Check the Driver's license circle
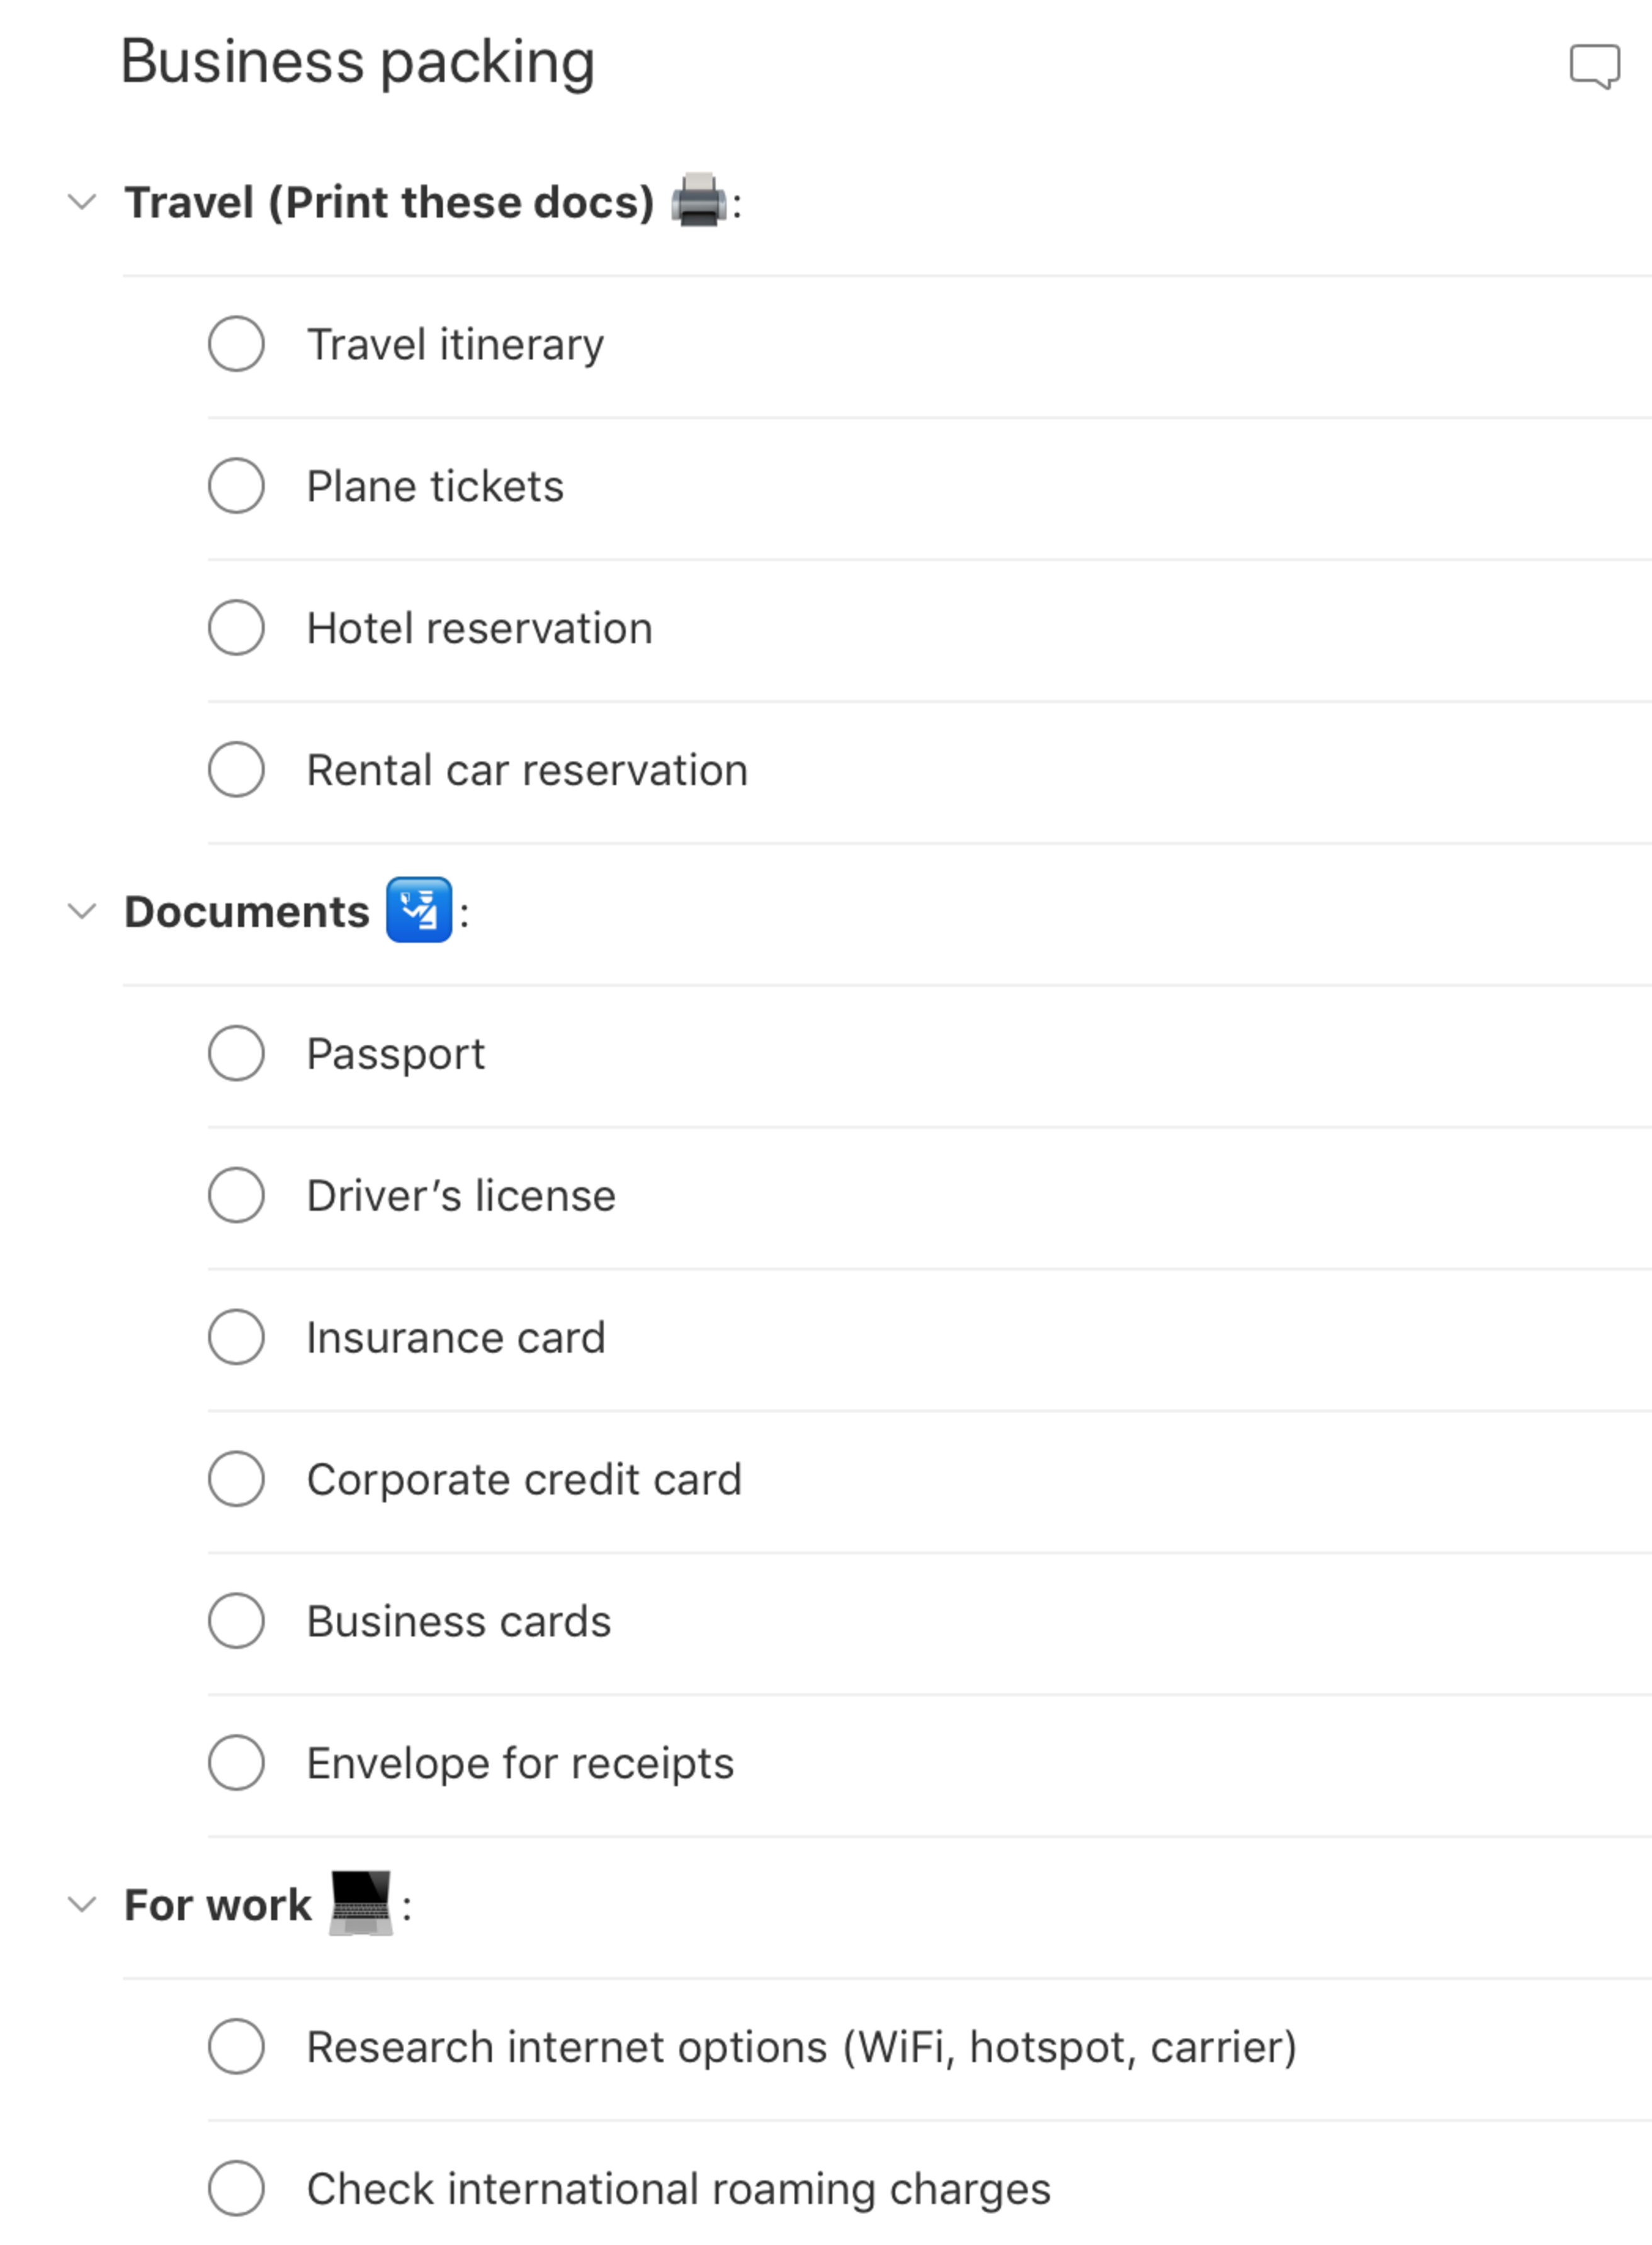1652x2245 pixels. point(236,1196)
